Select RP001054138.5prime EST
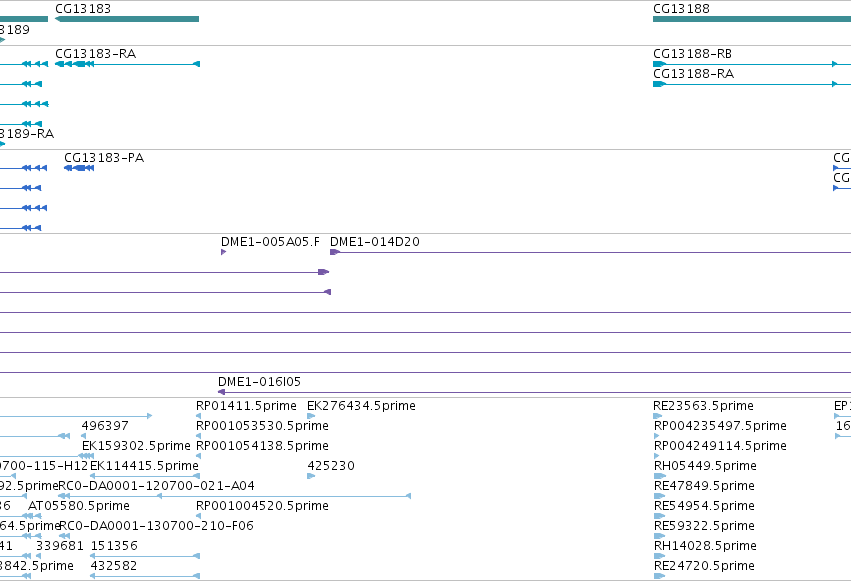Screen dimensions: 851x581 pos(262,446)
